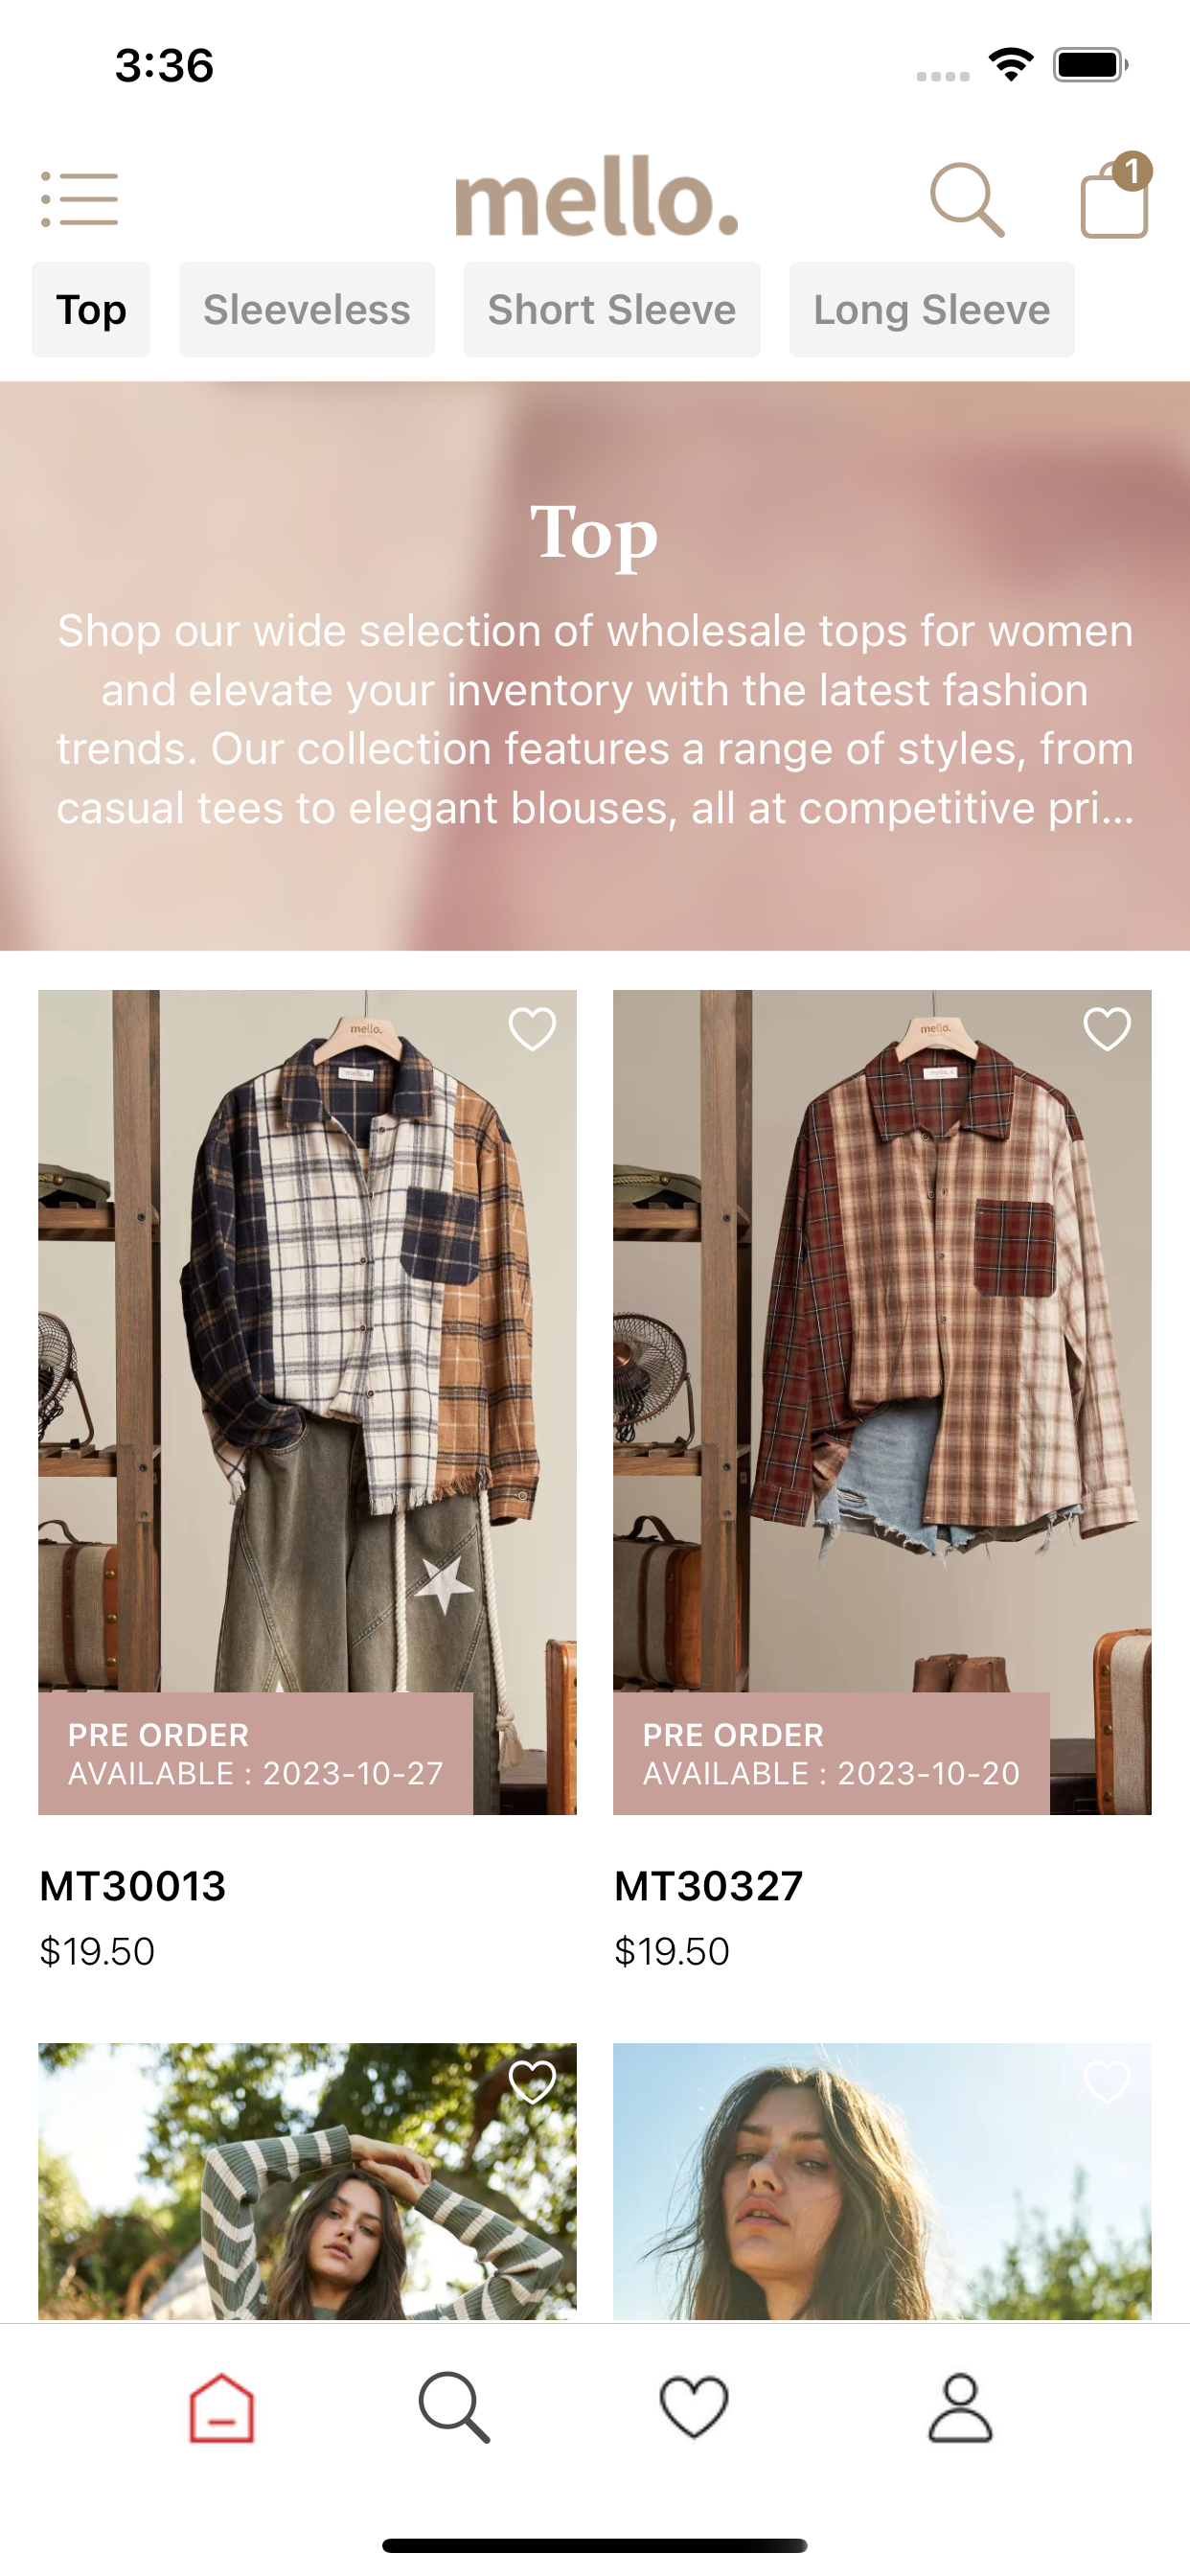Tap the mello. logo

[597, 196]
